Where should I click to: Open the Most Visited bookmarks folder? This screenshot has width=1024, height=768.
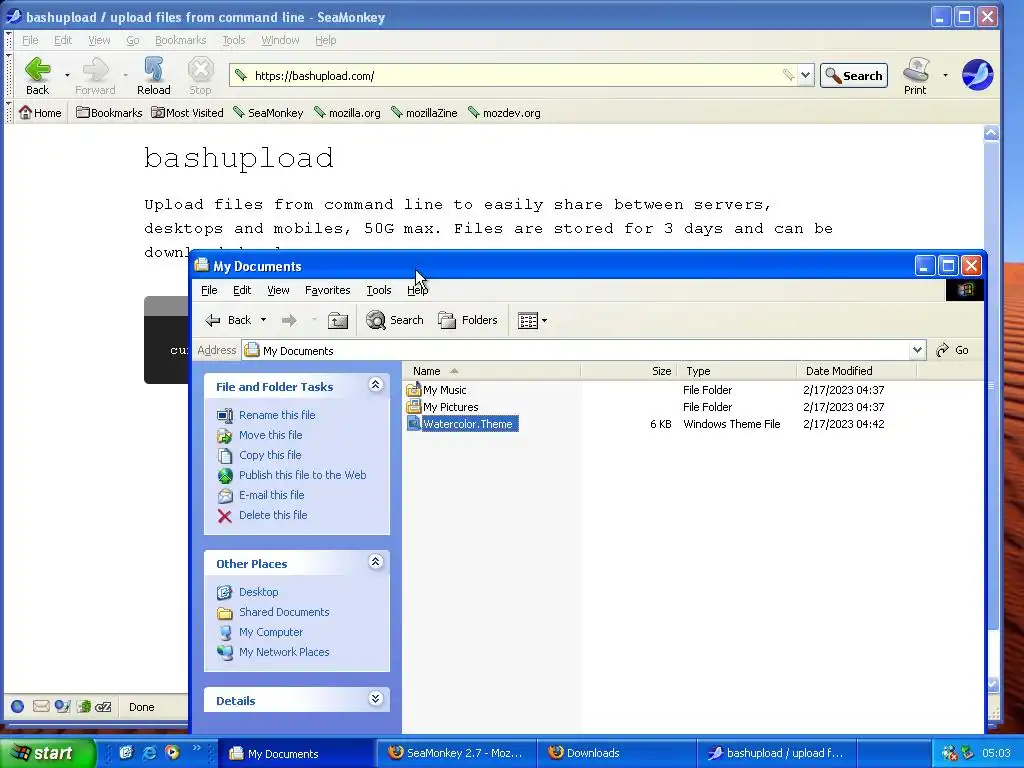coord(187,113)
